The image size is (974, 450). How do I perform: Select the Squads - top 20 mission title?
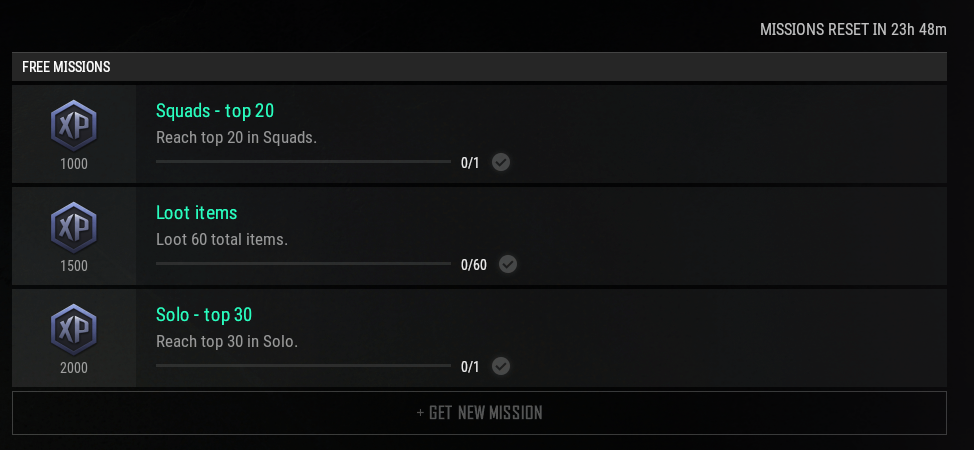tap(214, 111)
